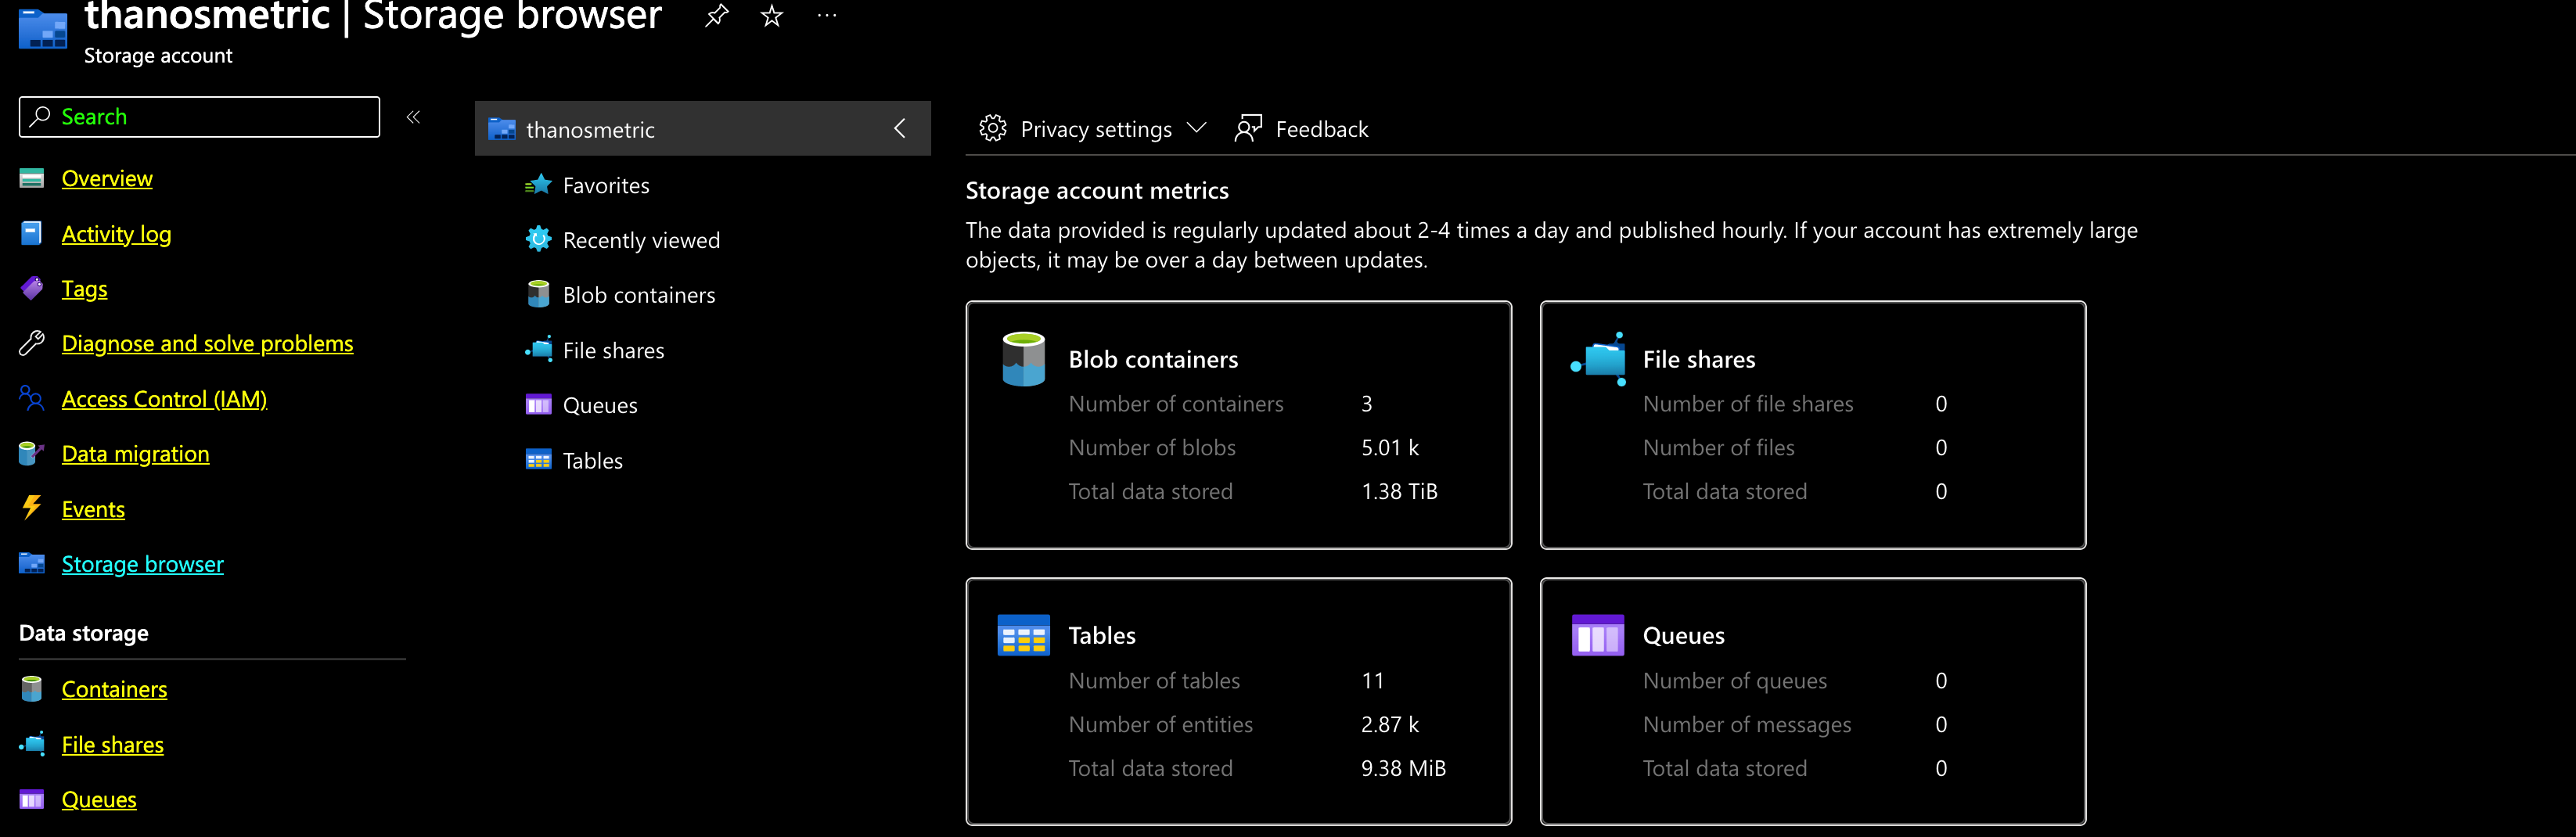Open Privacy settings menu
2576x837 pixels.
click(1093, 128)
